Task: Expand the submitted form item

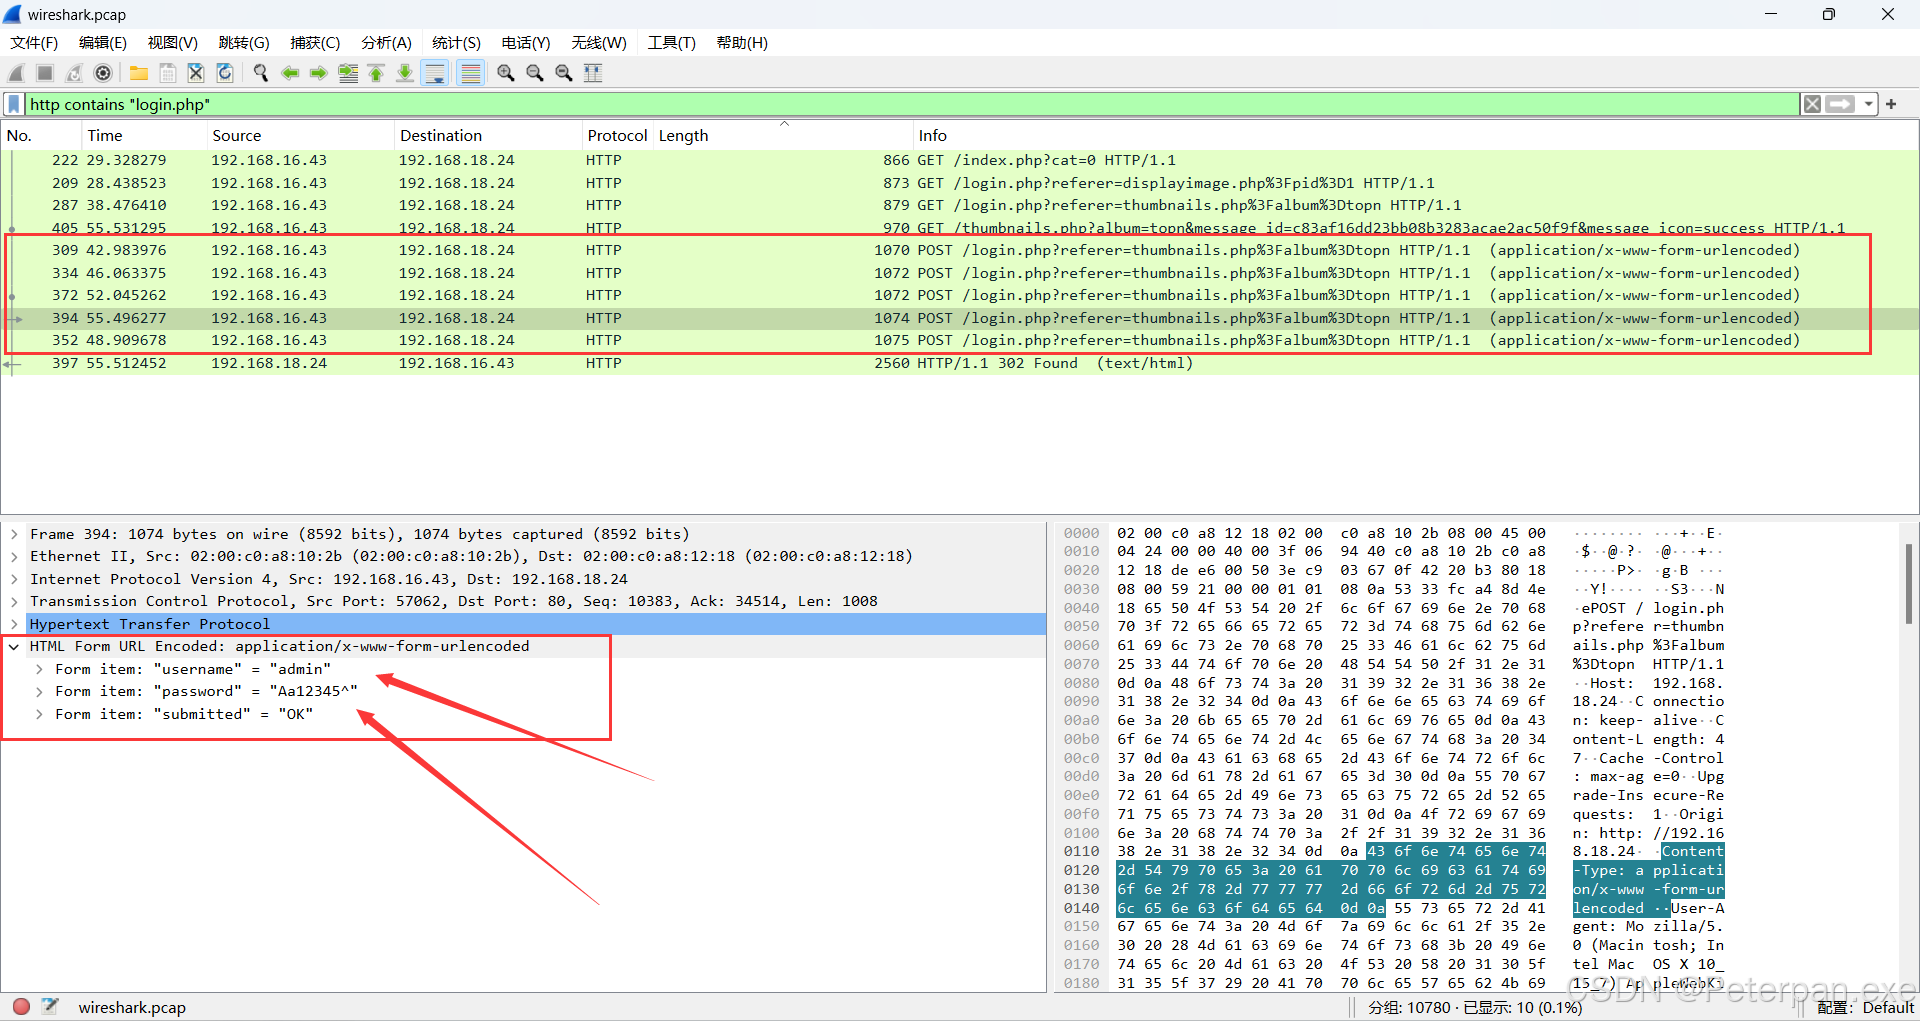Action: pyautogui.click(x=39, y=714)
